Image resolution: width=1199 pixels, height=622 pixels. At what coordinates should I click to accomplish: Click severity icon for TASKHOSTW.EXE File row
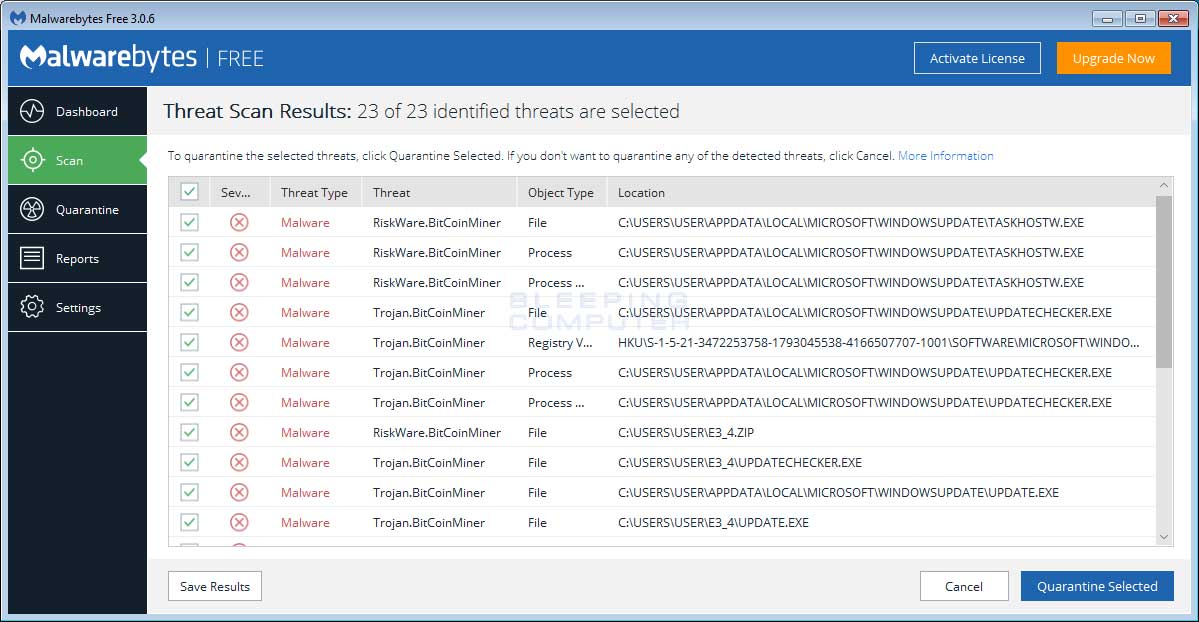click(x=239, y=223)
